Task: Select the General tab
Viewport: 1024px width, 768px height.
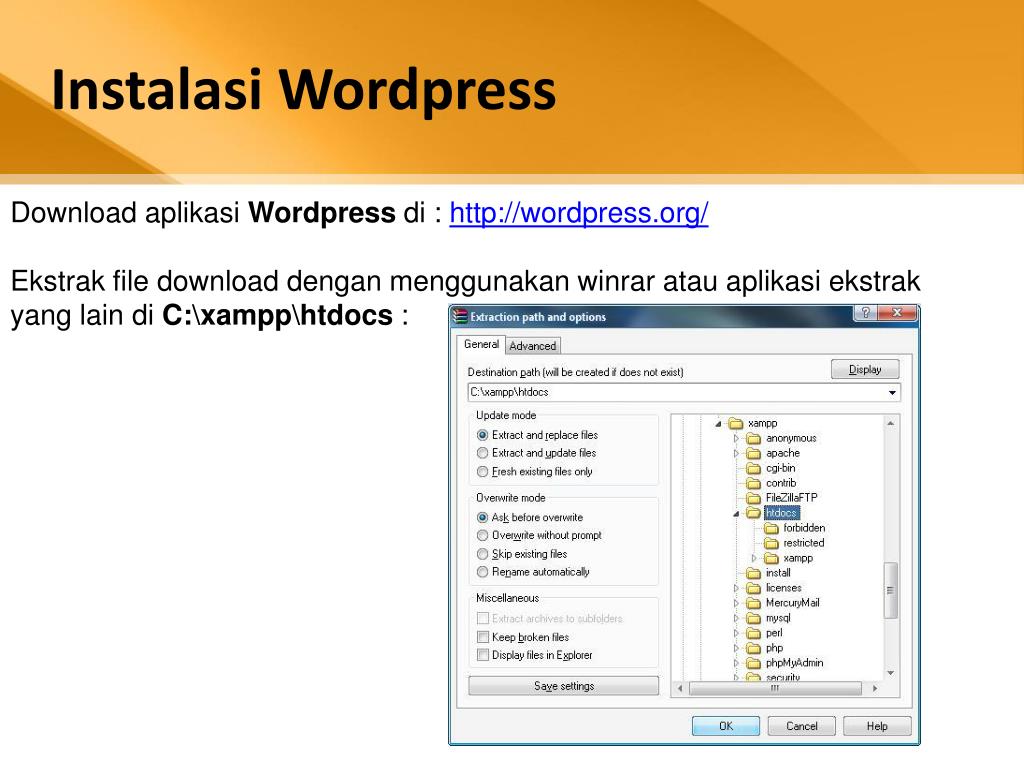Action: [x=481, y=344]
